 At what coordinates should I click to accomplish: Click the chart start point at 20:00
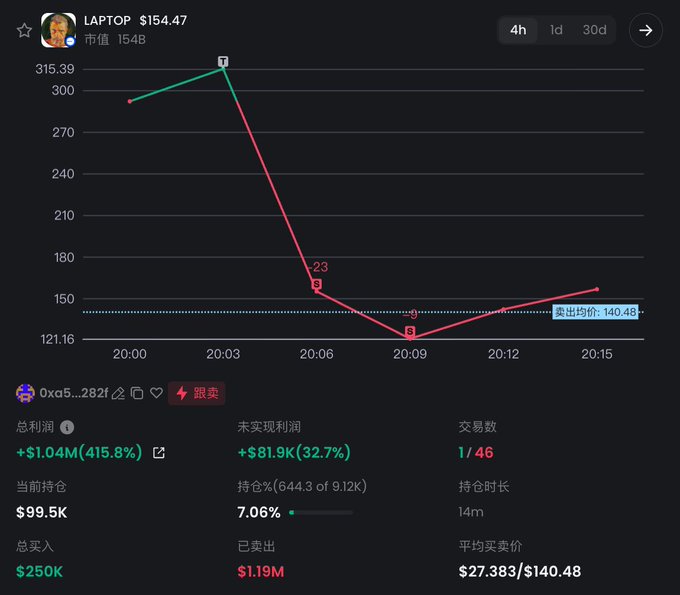pos(130,101)
